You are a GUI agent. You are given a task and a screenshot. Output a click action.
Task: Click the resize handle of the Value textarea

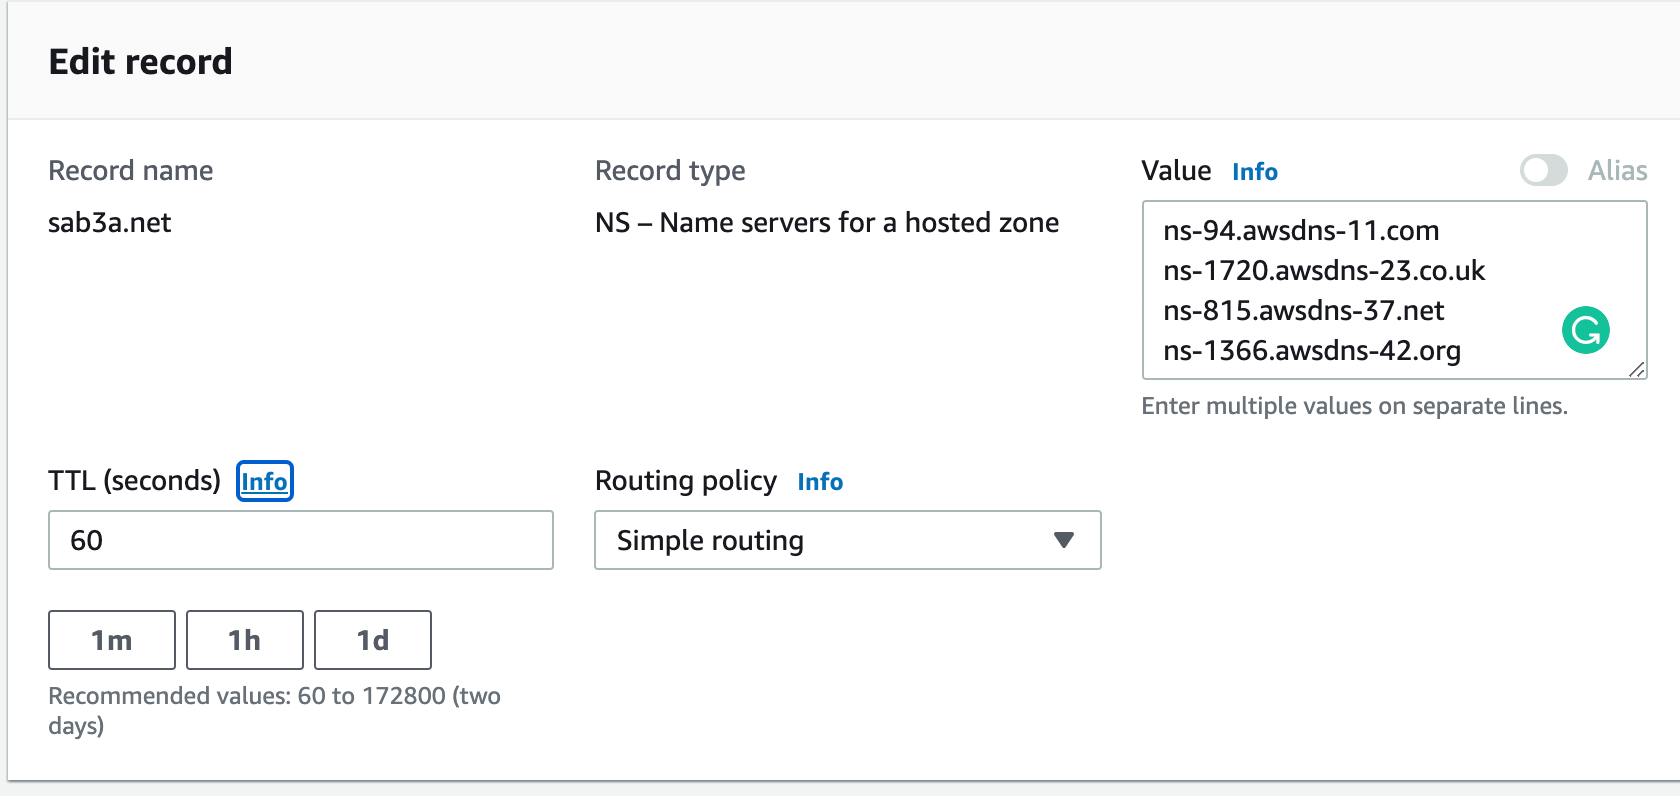coord(1636,369)
